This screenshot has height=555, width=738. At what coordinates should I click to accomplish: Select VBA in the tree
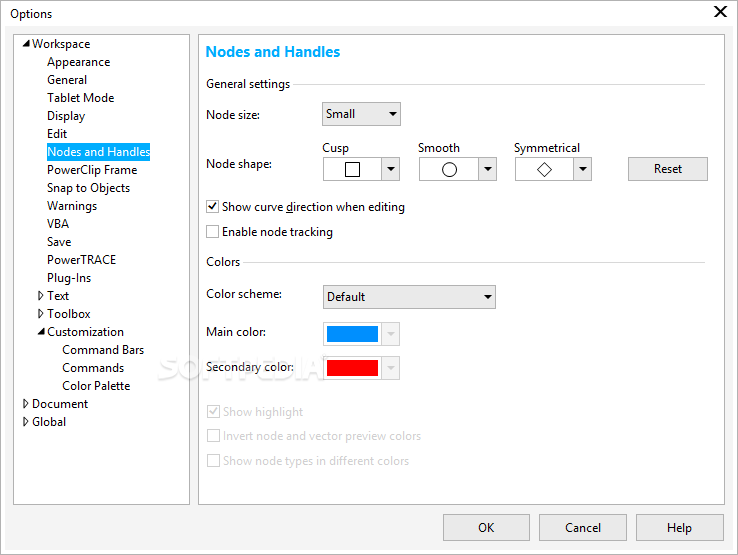click(58, 224)
